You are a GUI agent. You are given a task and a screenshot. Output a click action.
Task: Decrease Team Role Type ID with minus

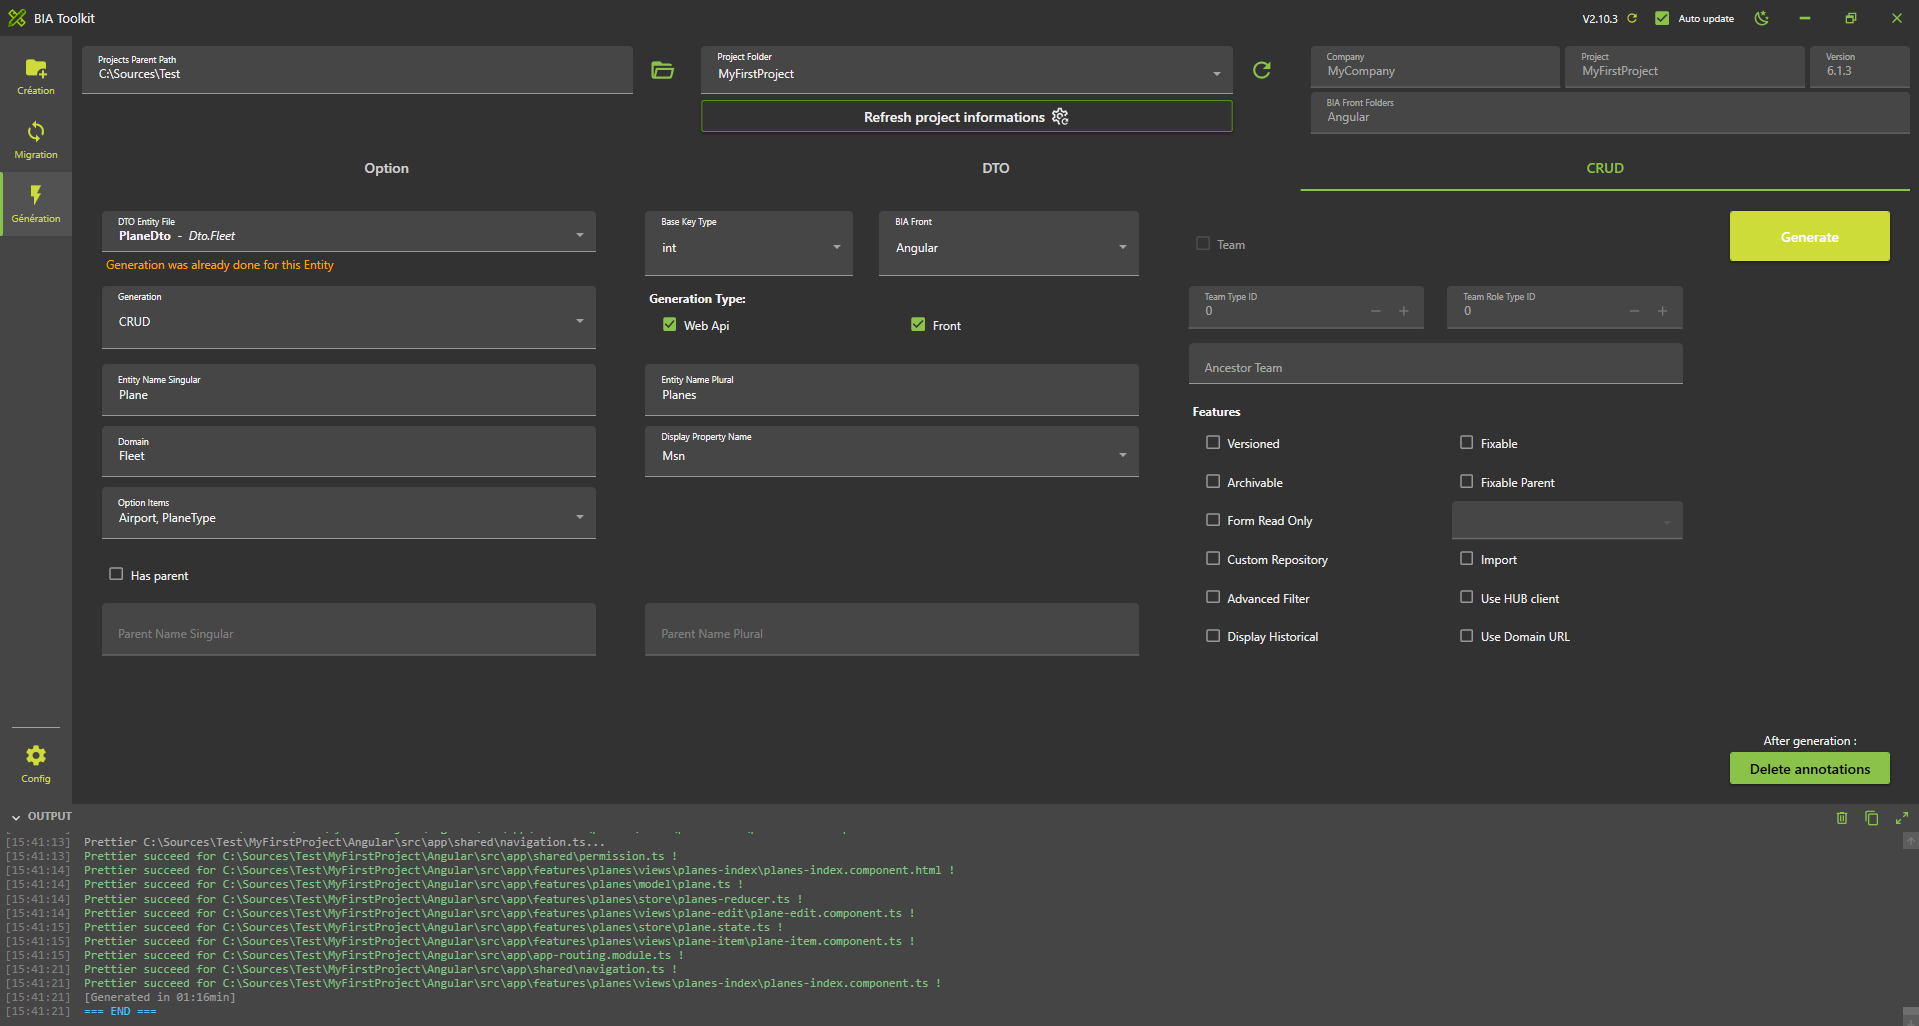tap(1635, 311)
